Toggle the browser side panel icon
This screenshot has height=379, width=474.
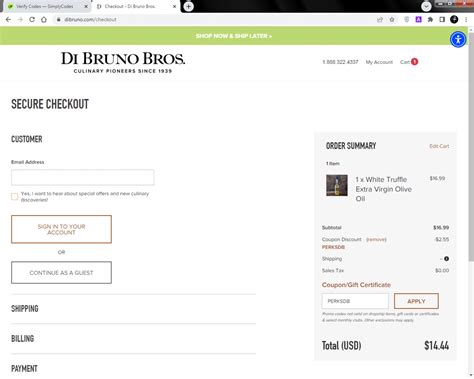coord(442,20)
